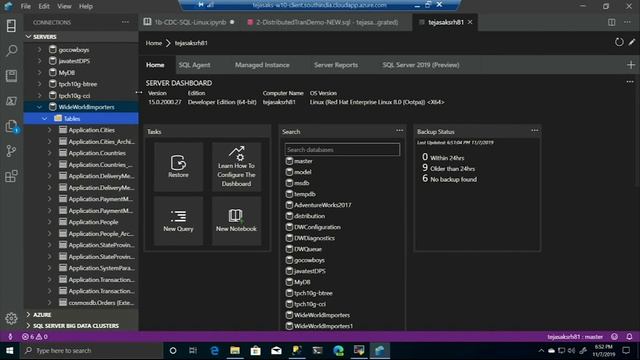
Task: Open the File menu
Action: (x=26, y=6)
